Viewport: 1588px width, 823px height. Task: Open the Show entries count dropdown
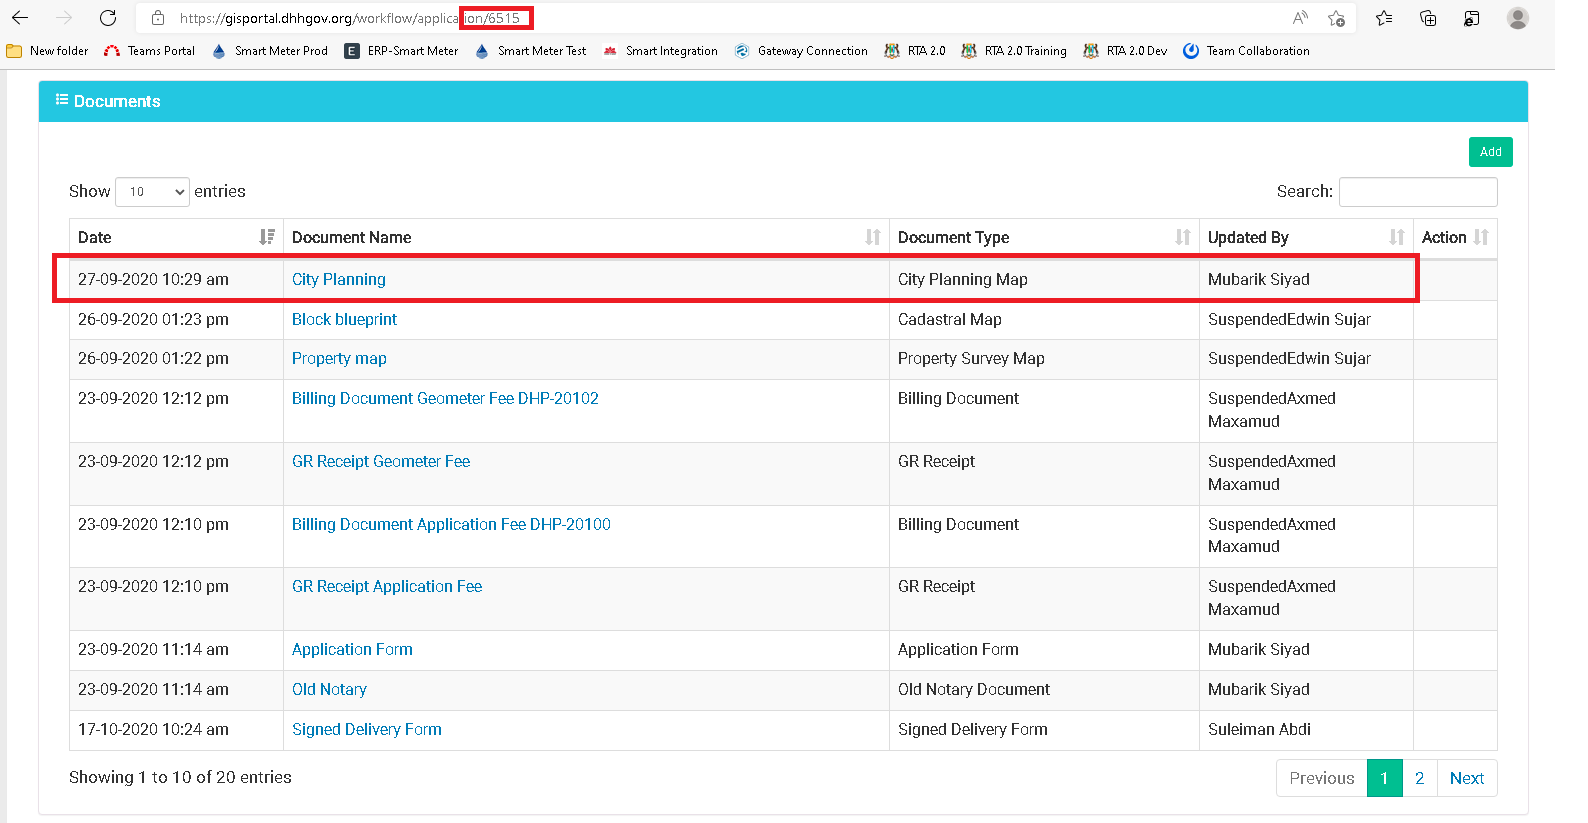(x=152, y=192)
